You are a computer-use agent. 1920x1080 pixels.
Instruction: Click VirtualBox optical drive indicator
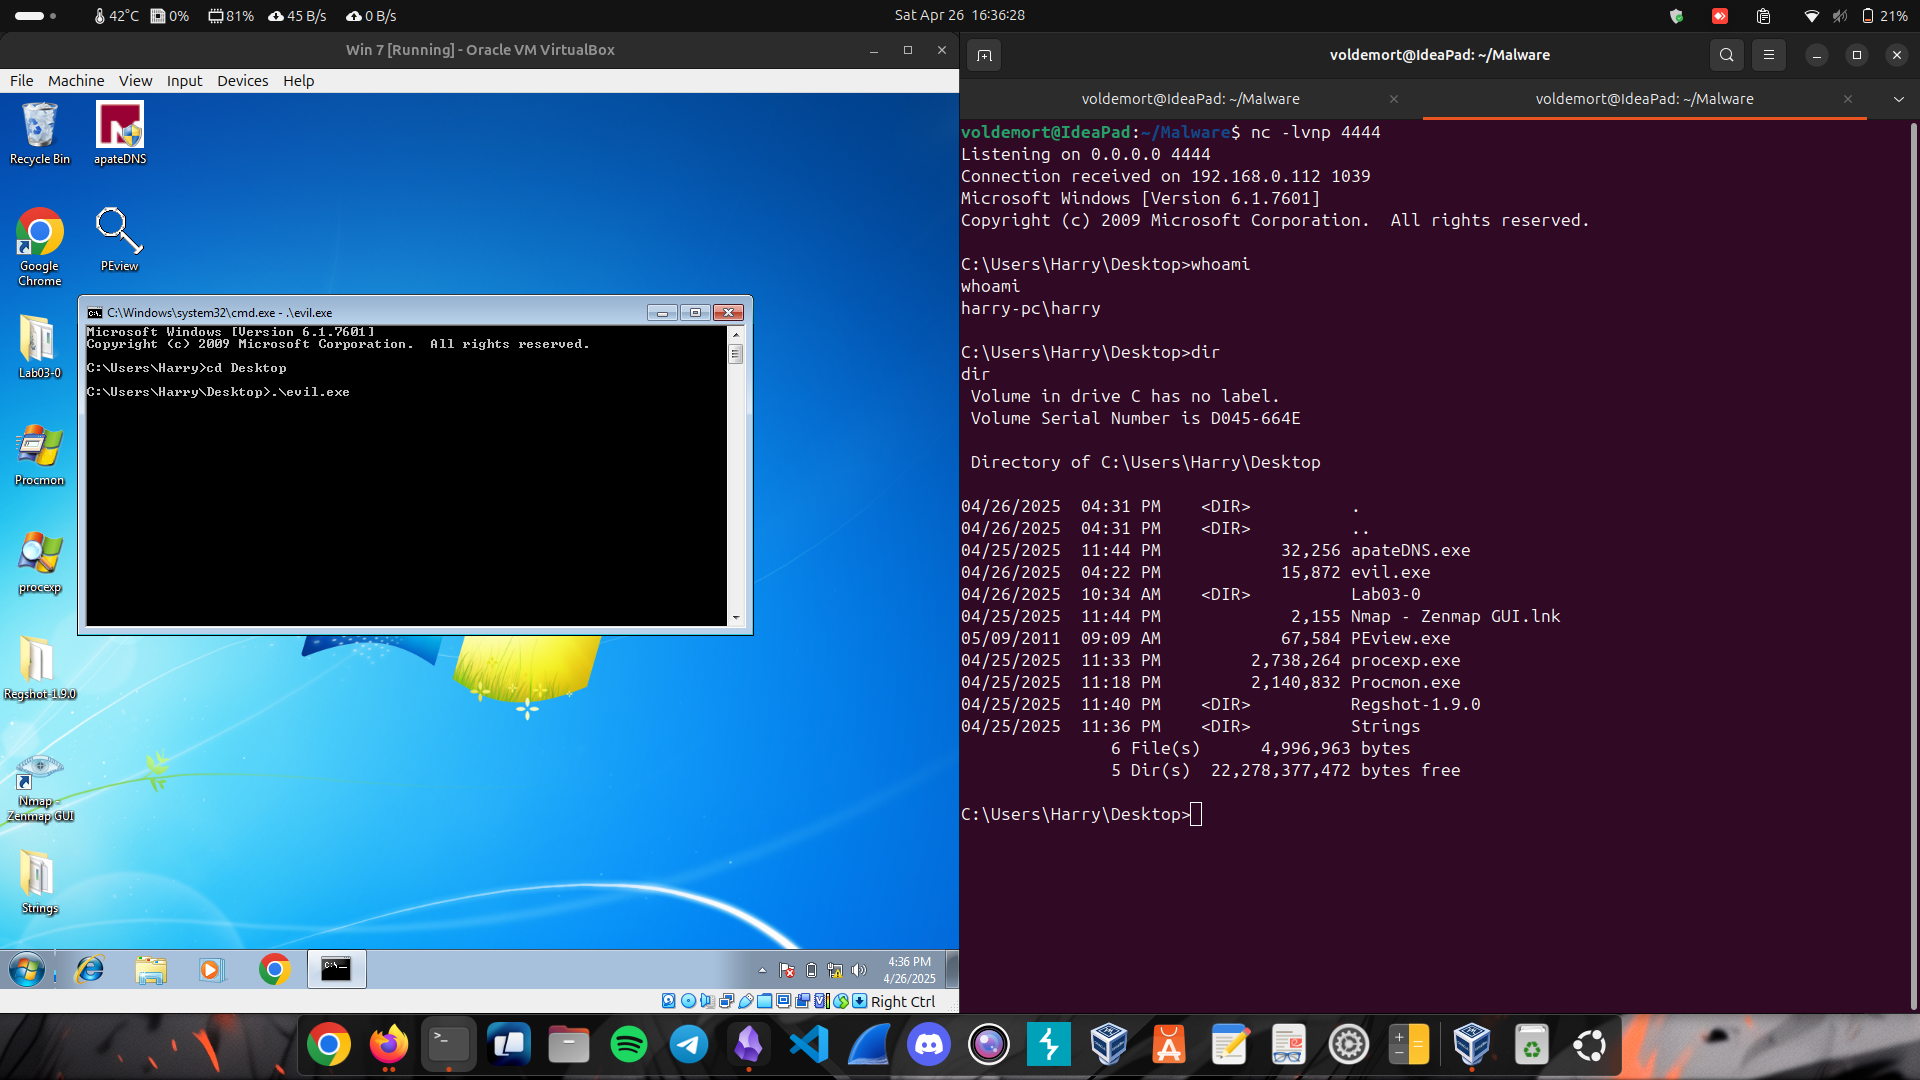[688, 1001]
